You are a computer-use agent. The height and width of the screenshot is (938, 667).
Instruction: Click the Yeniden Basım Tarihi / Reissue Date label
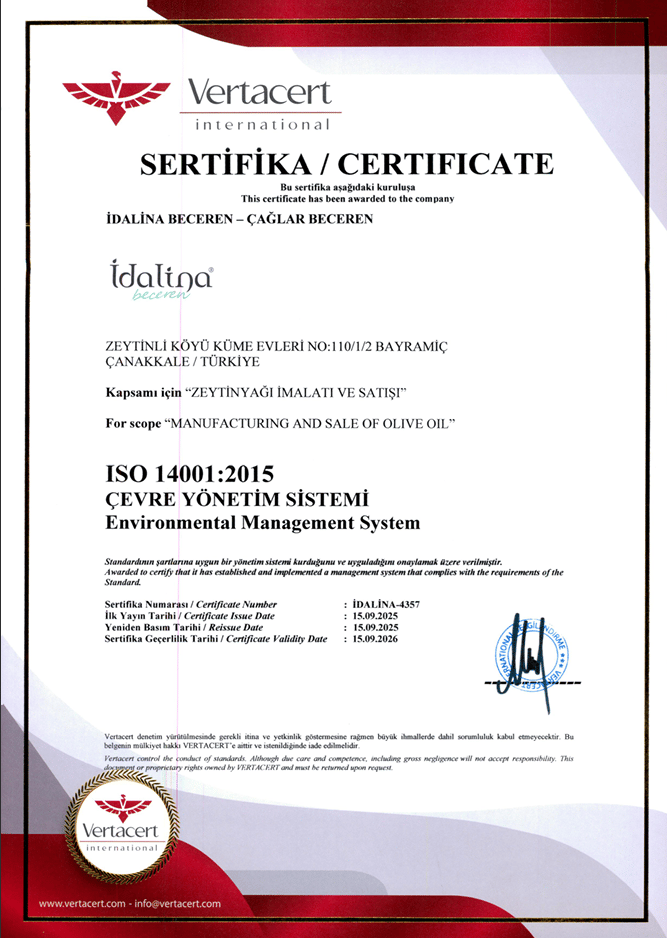[184, 627]
